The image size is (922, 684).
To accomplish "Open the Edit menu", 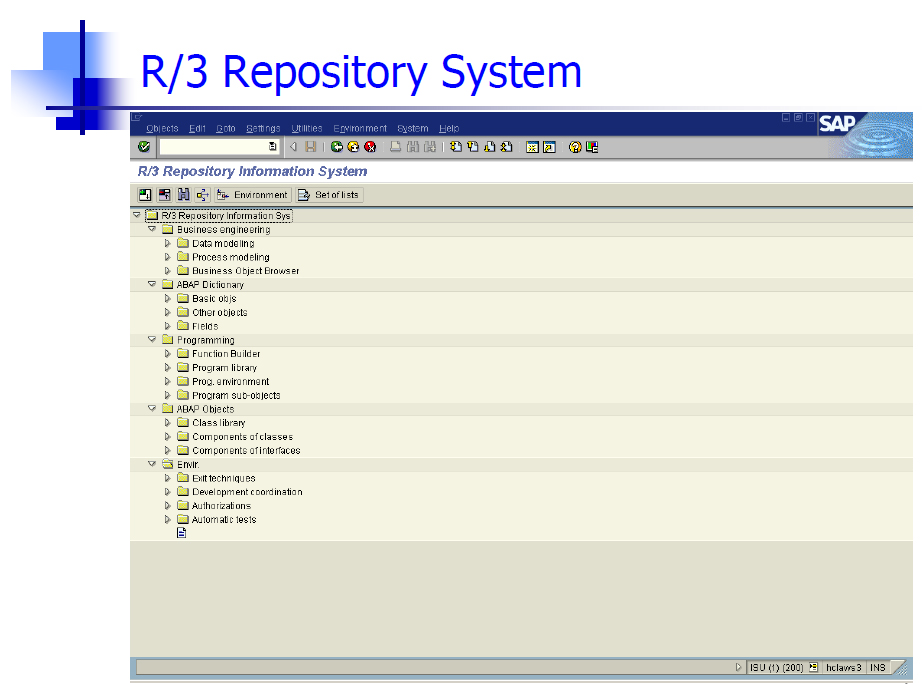I will (197, 128).
